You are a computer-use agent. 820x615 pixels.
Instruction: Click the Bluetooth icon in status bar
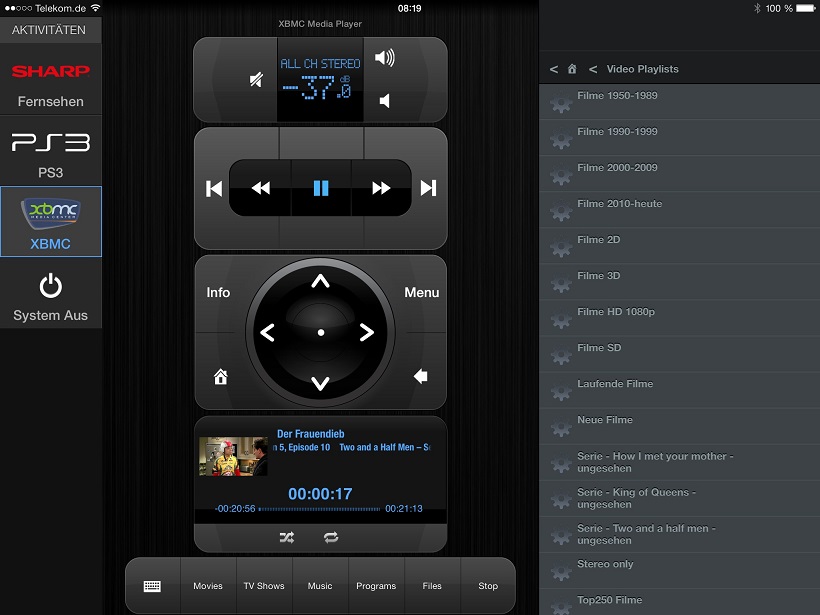click(757, 8)
